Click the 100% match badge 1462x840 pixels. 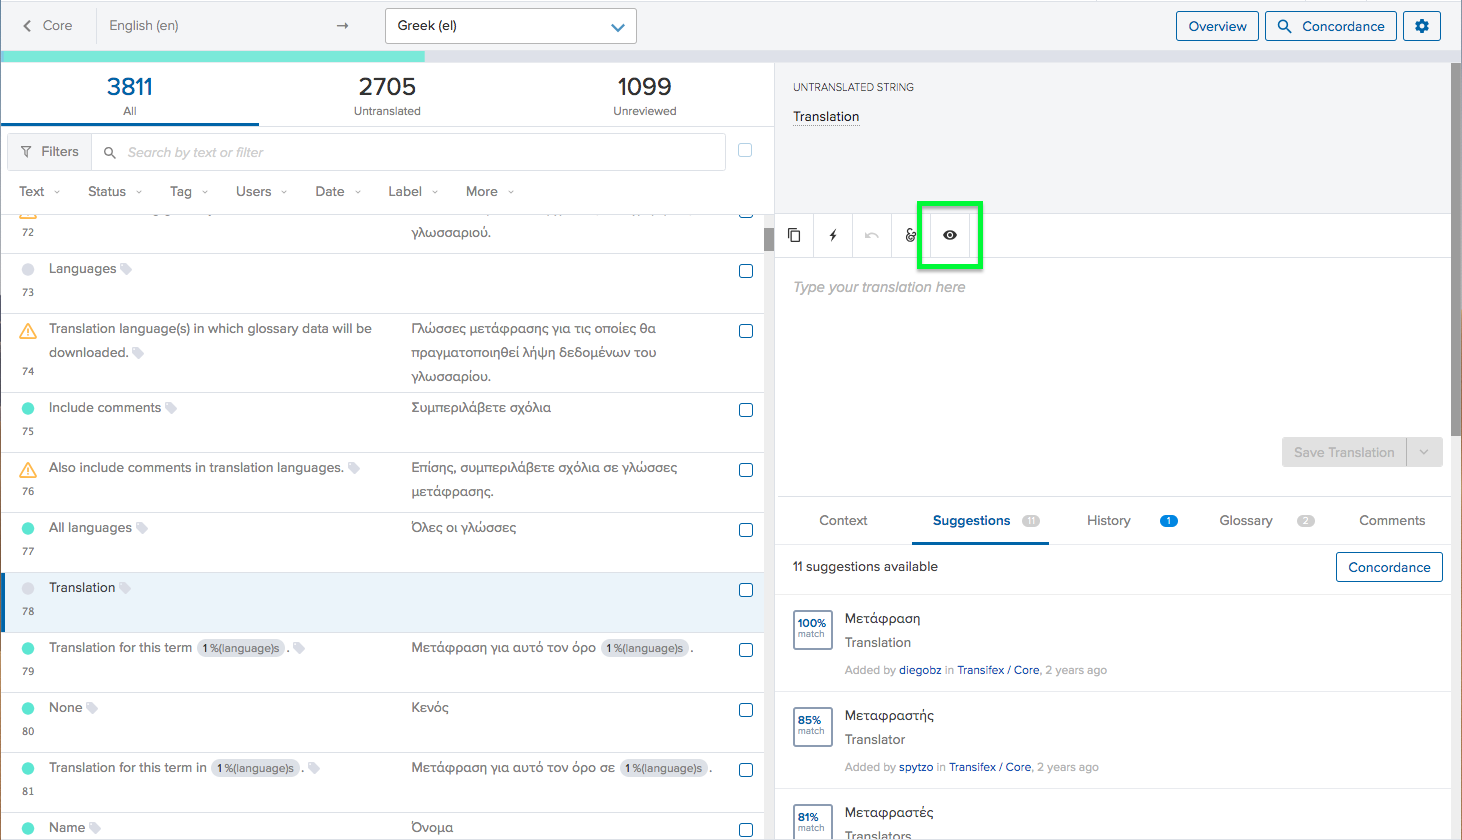812,630
